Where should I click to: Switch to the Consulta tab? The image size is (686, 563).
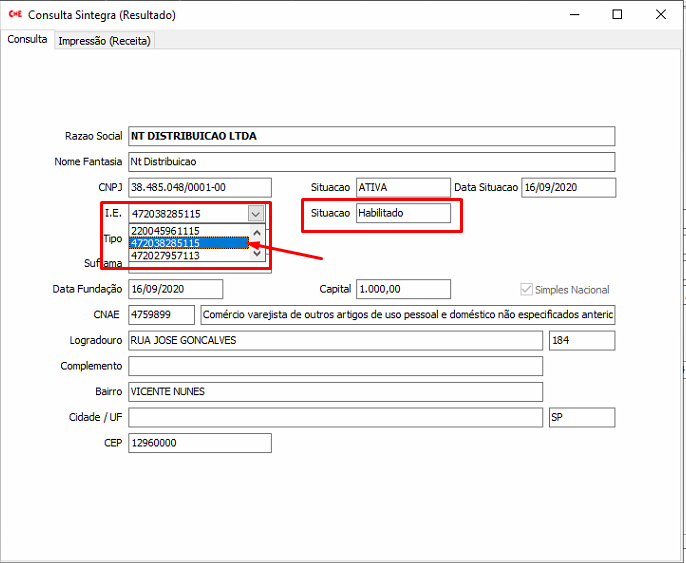point(27,40)
